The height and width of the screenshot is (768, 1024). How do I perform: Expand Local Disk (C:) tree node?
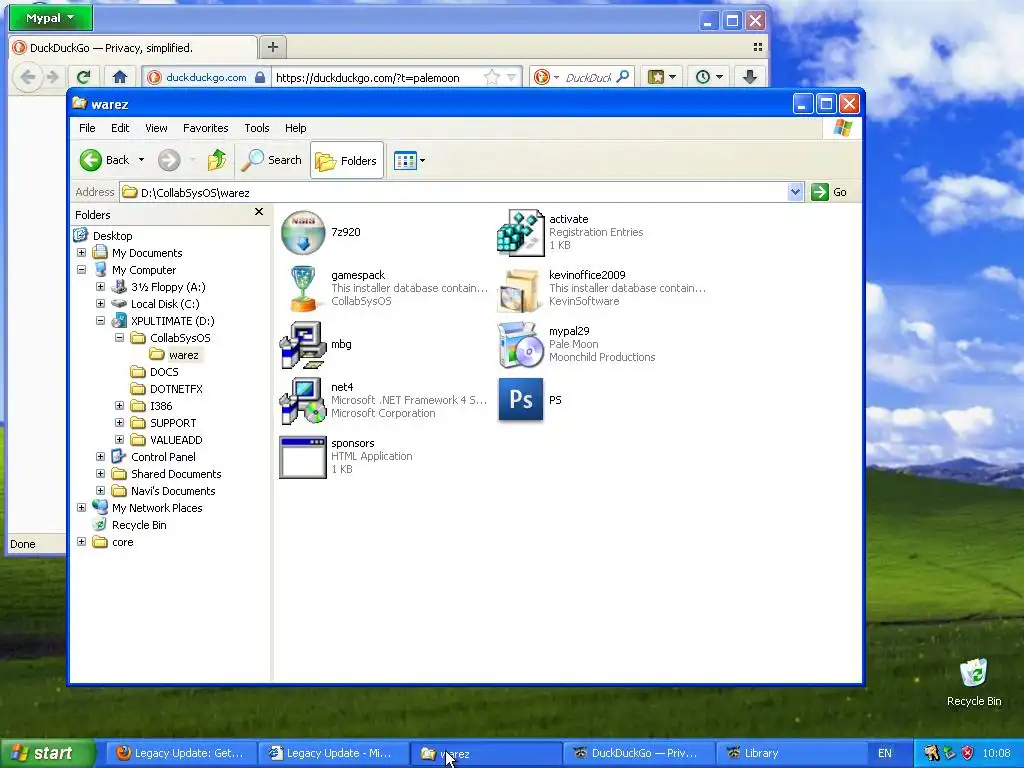(x=101, y=304)
